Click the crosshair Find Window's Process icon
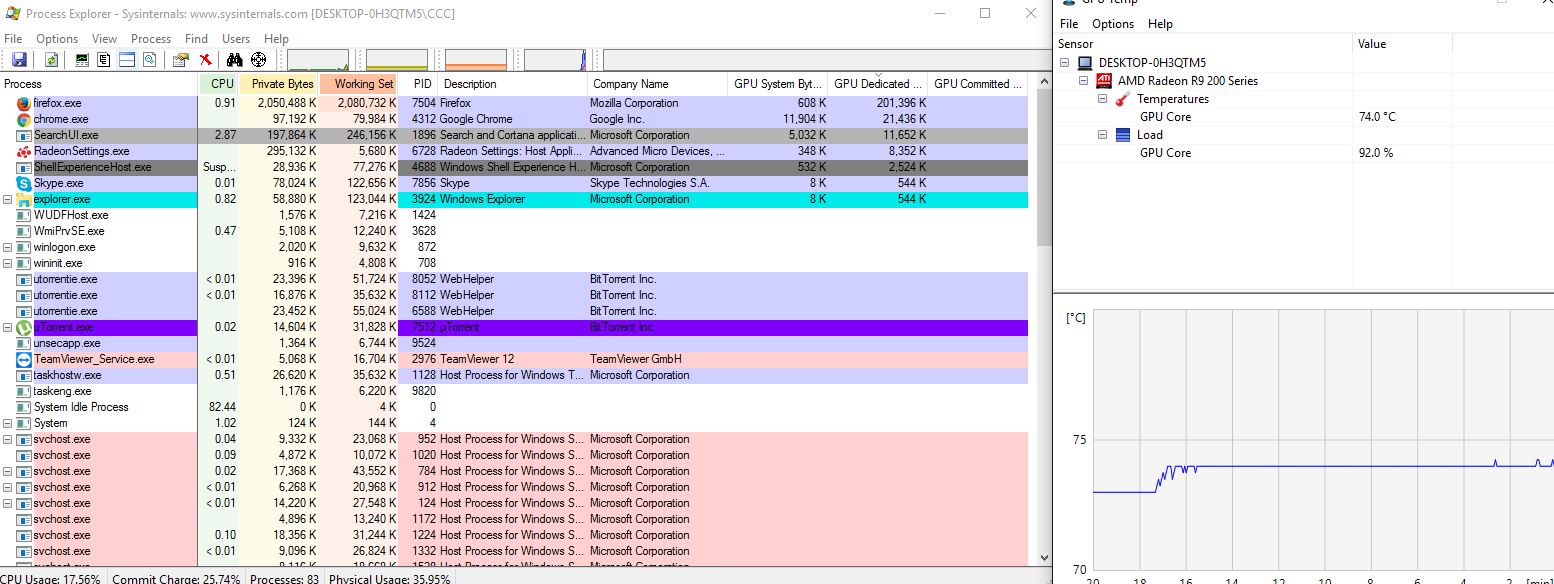Screen dimensions: 1554x584 pos(258,60)
